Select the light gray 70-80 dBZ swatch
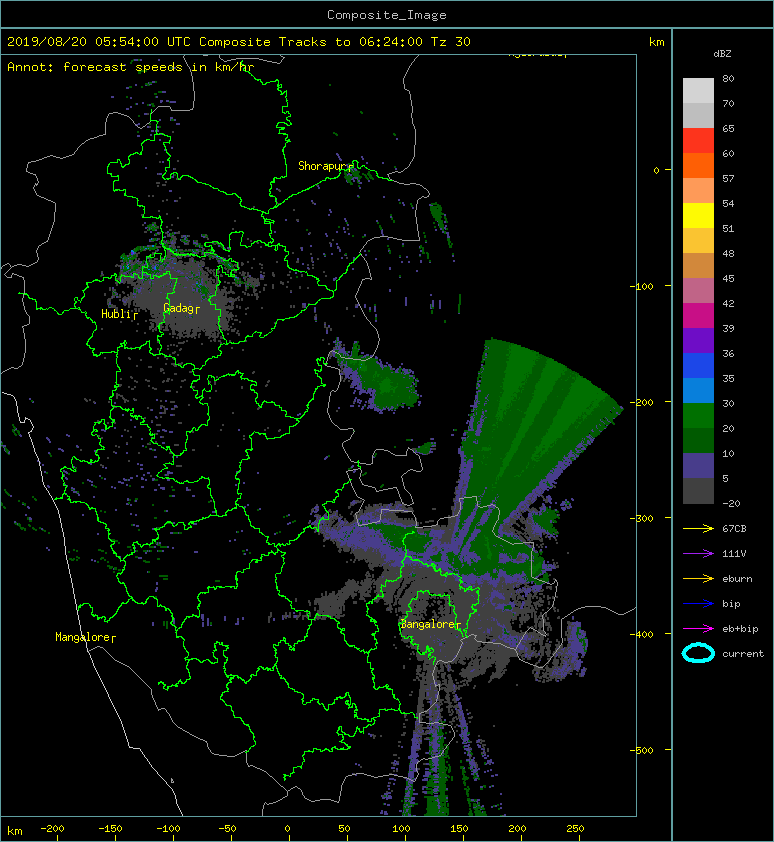This screenshot has width=774, height=842. [x=698, y=90]
